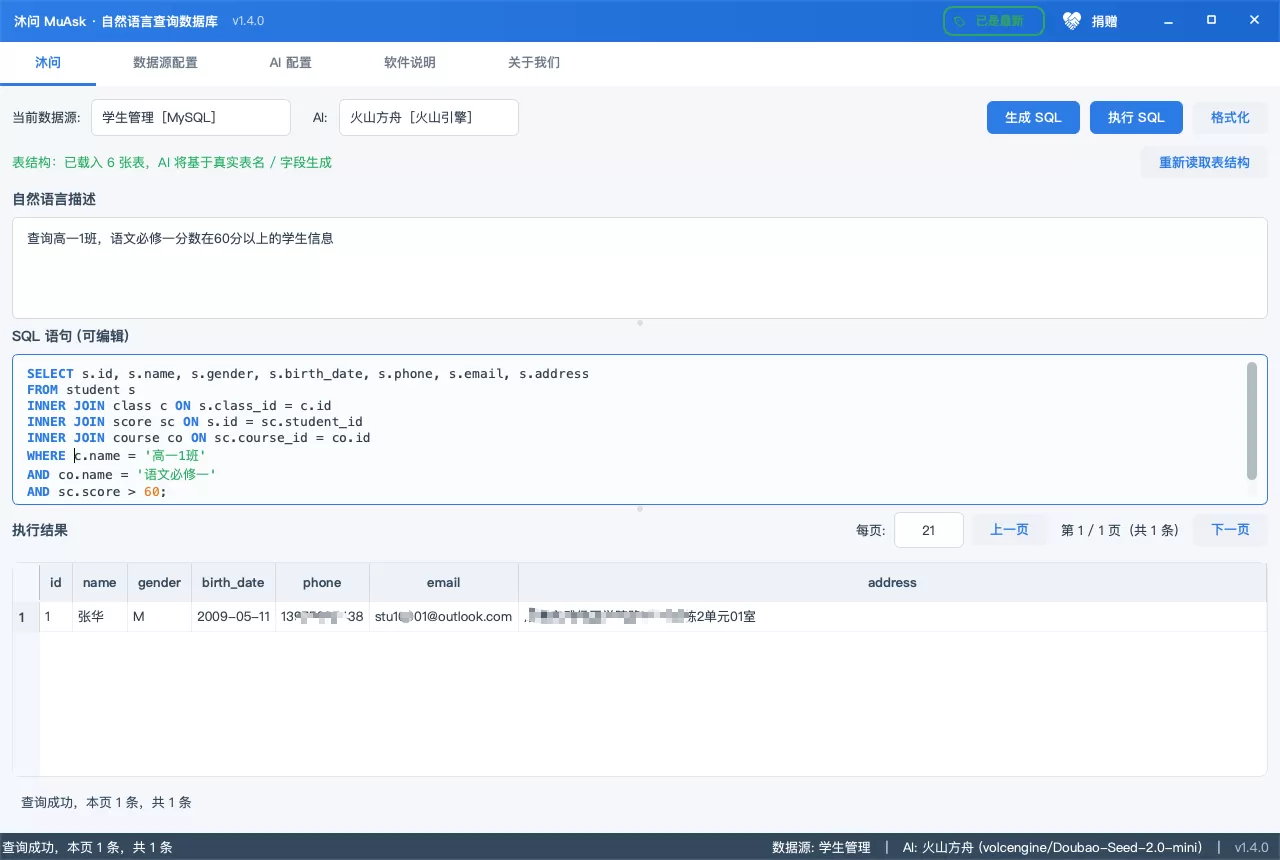Select the email cell ending in @outlook.com
1280x860 pixels.
click(444, 617)
